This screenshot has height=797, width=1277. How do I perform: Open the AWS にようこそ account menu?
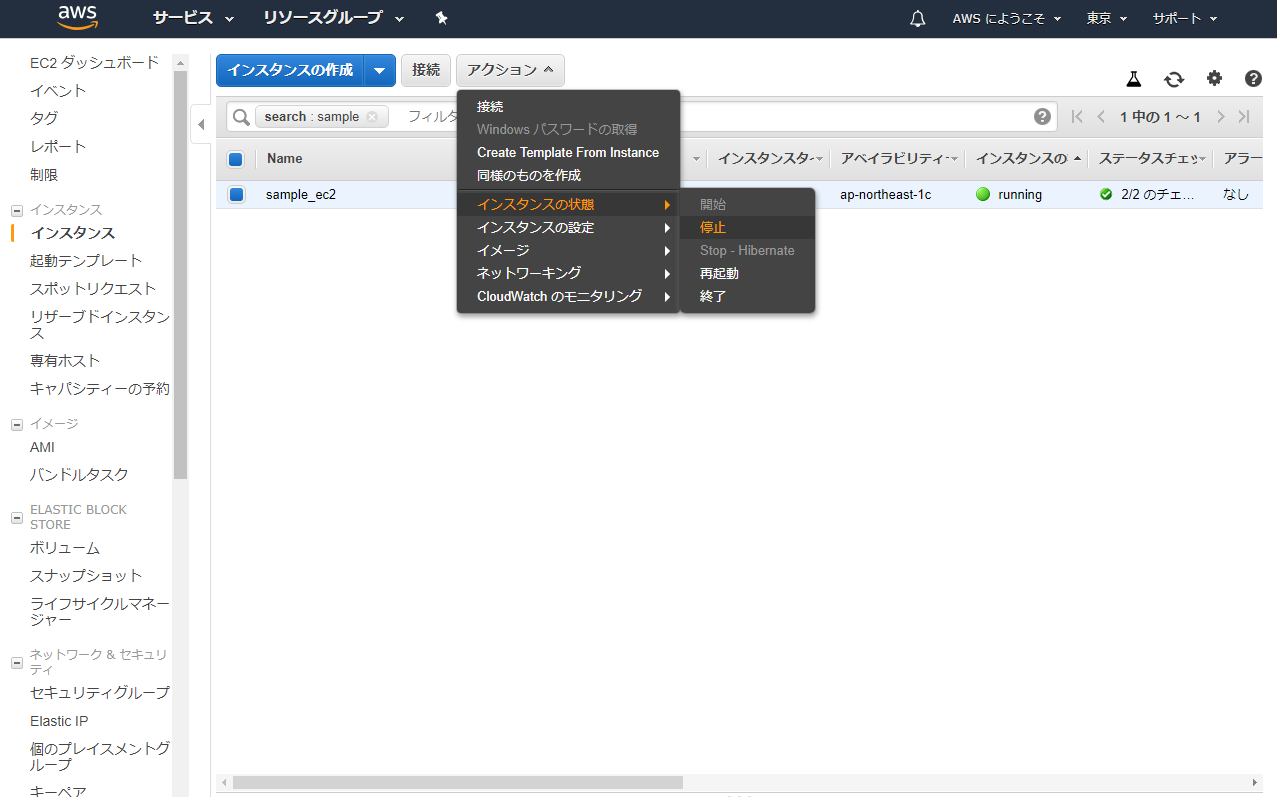[1006, 19]
